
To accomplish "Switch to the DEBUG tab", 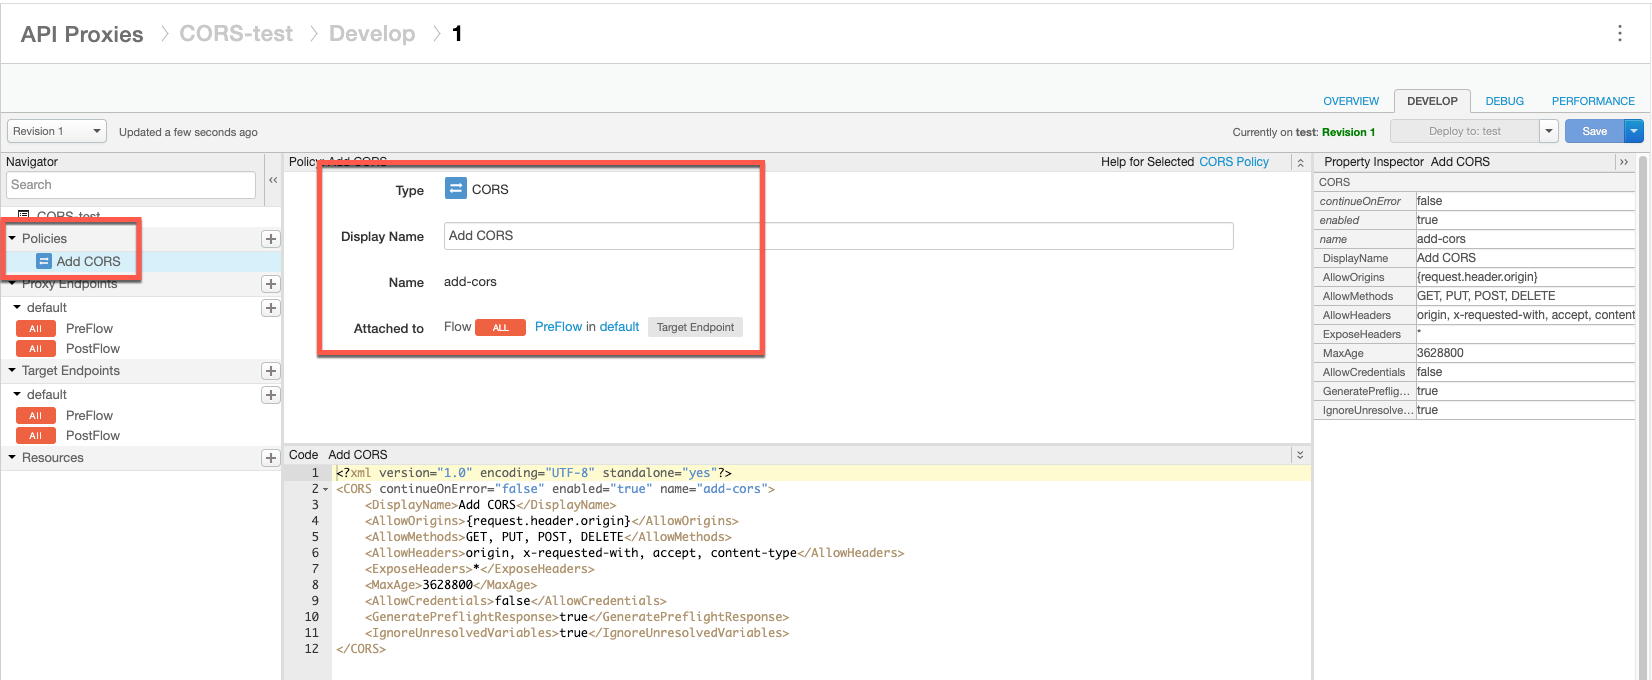I will [x=1504, y=101].
